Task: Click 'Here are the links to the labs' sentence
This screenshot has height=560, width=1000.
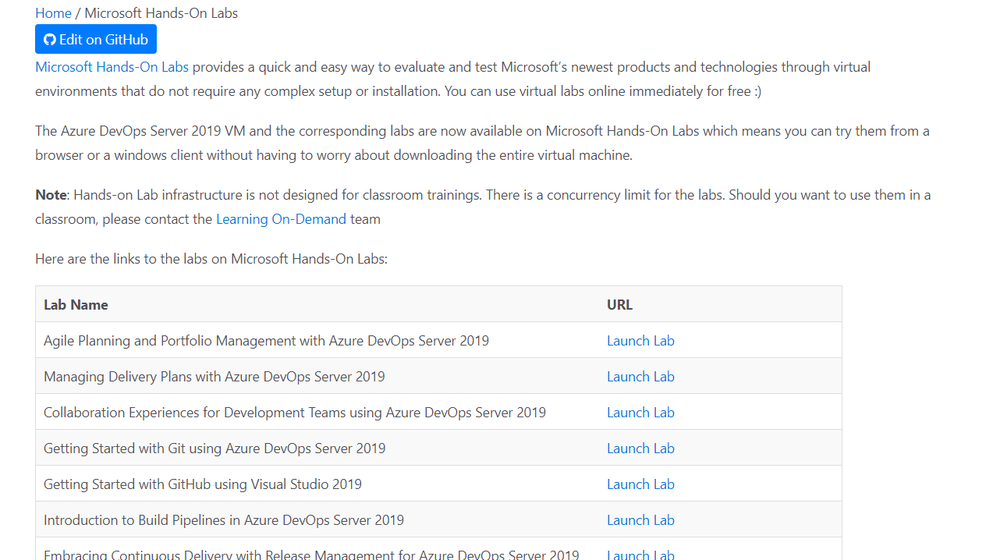Action: coord(211,259)
